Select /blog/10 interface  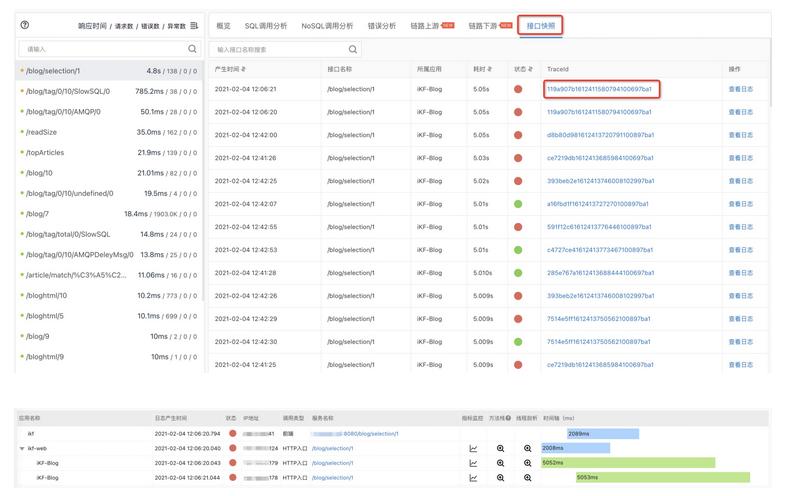pyautogui.click(x=109, y=173)
